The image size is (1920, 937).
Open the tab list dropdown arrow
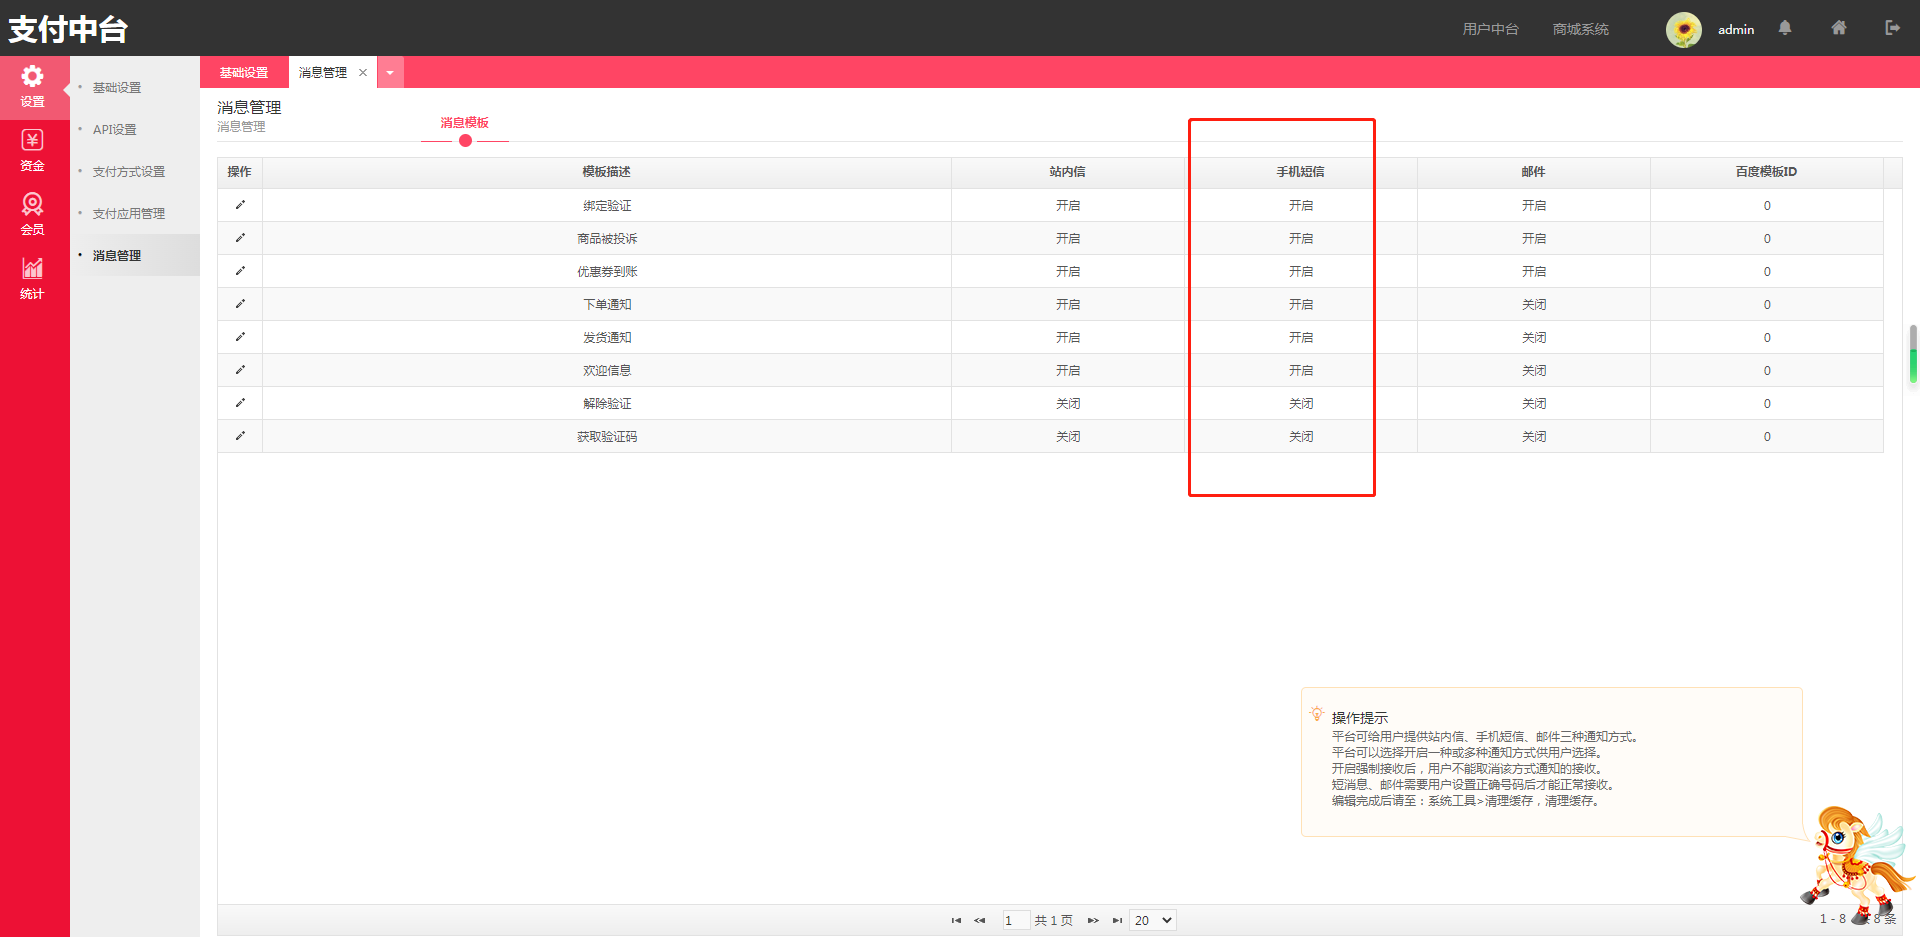pyautogui.click(x=390, y=72)
